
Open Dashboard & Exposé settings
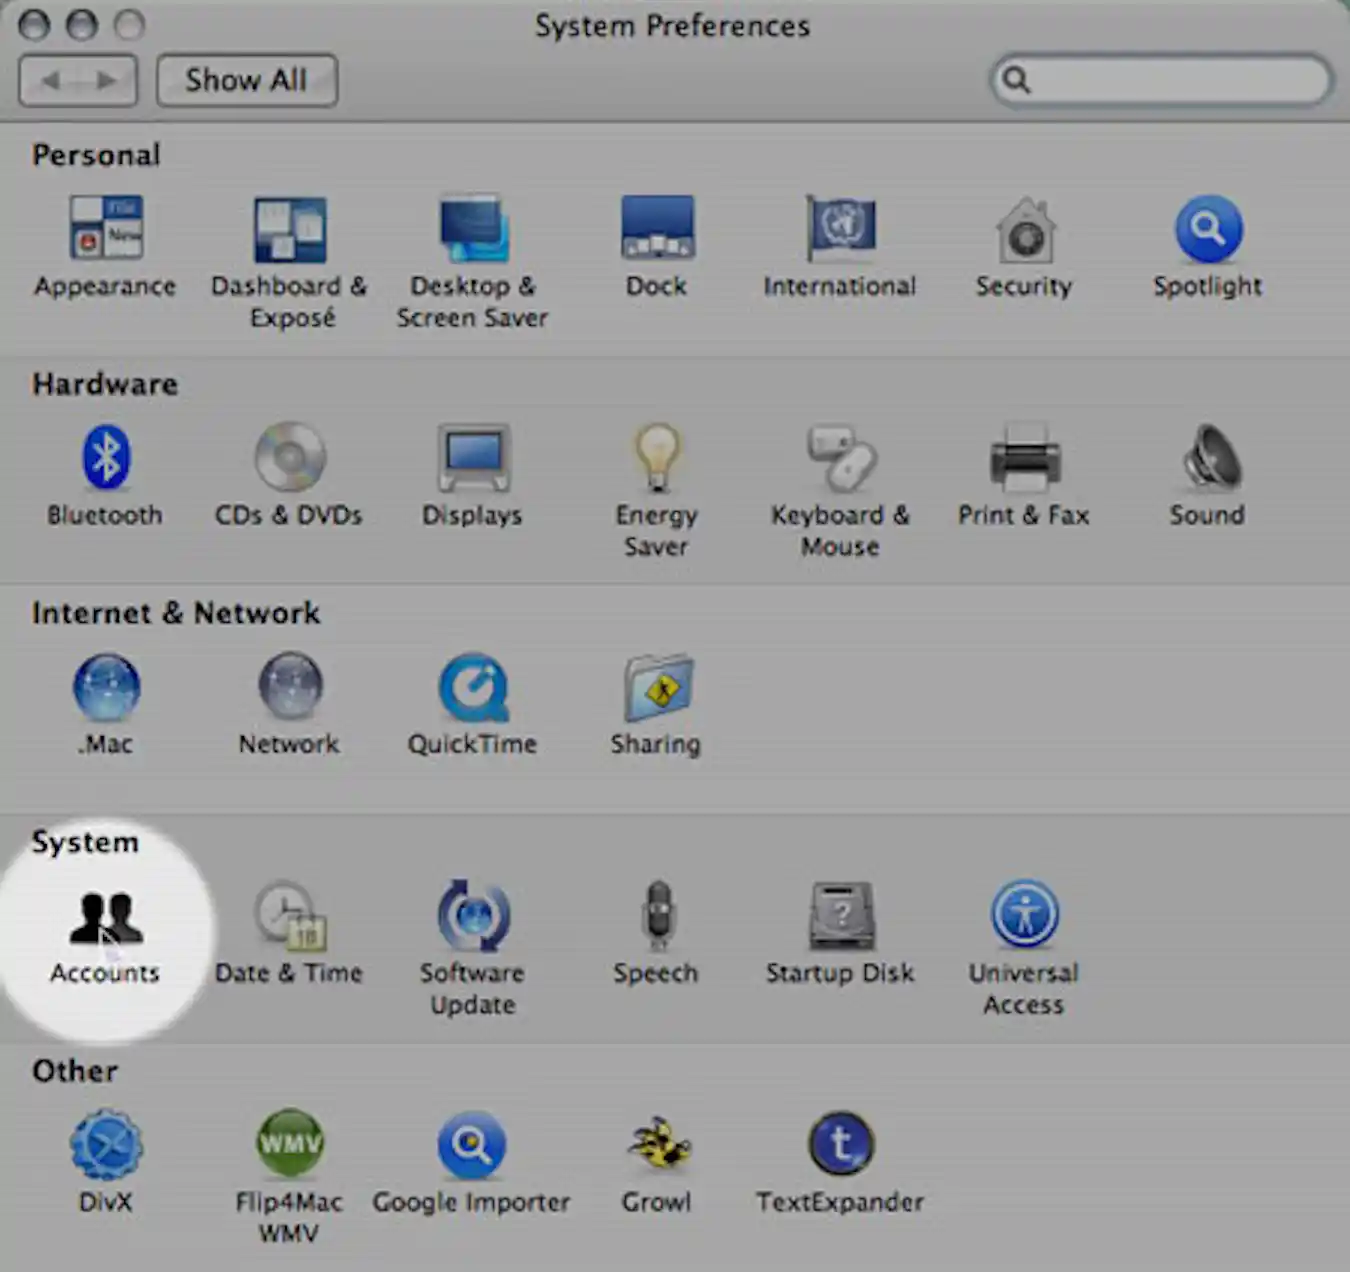click(289, 232)
